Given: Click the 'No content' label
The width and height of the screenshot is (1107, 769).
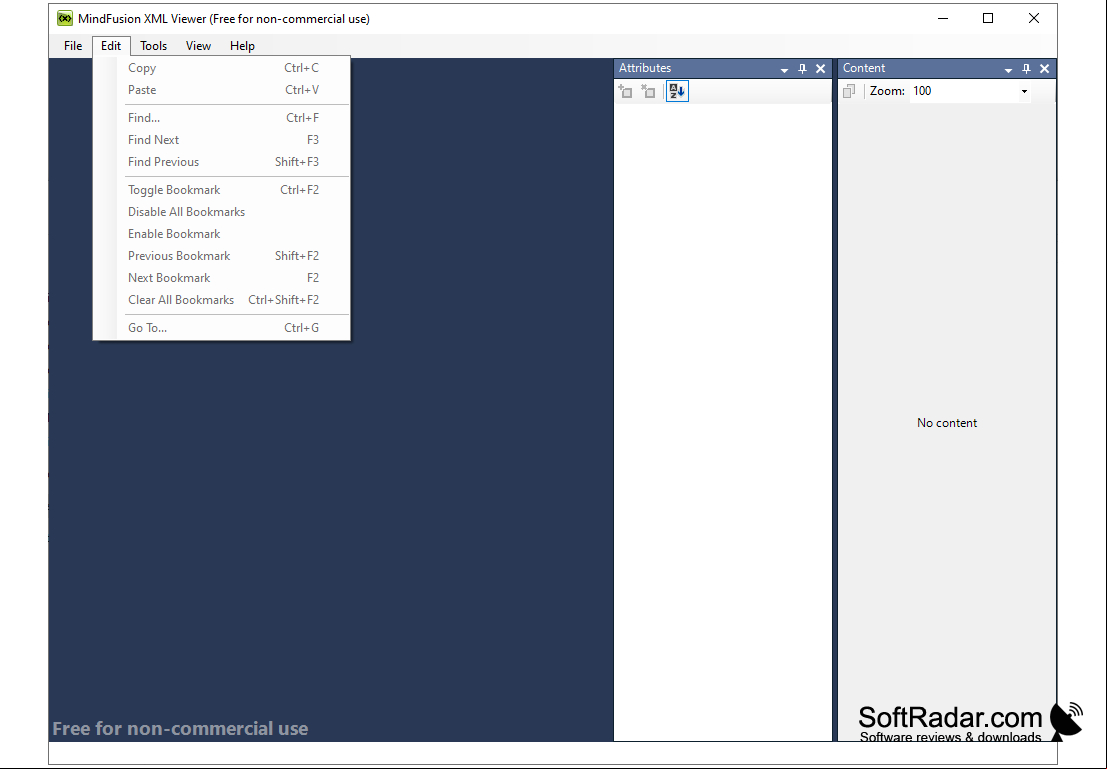Looking at the screenshot, I should [947, 423].
